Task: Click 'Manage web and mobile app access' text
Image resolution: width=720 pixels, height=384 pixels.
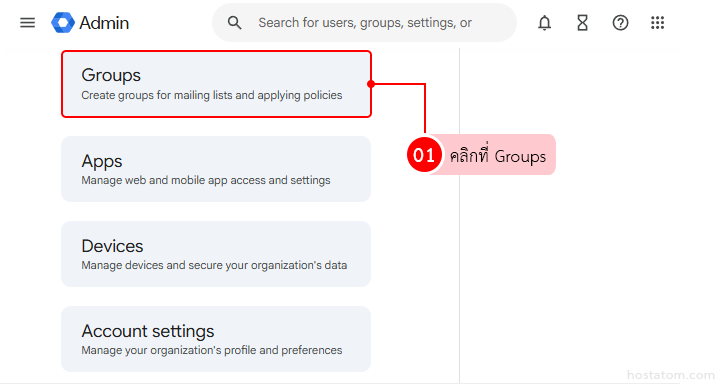Action: 206,180
